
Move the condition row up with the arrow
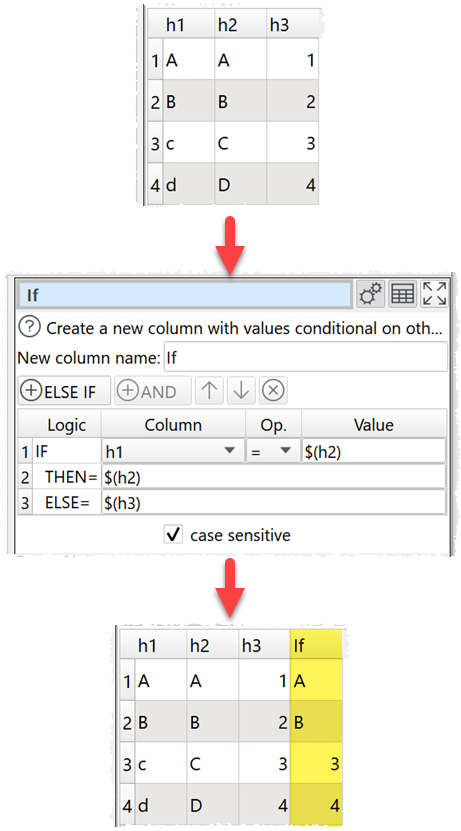pos(209,391)
